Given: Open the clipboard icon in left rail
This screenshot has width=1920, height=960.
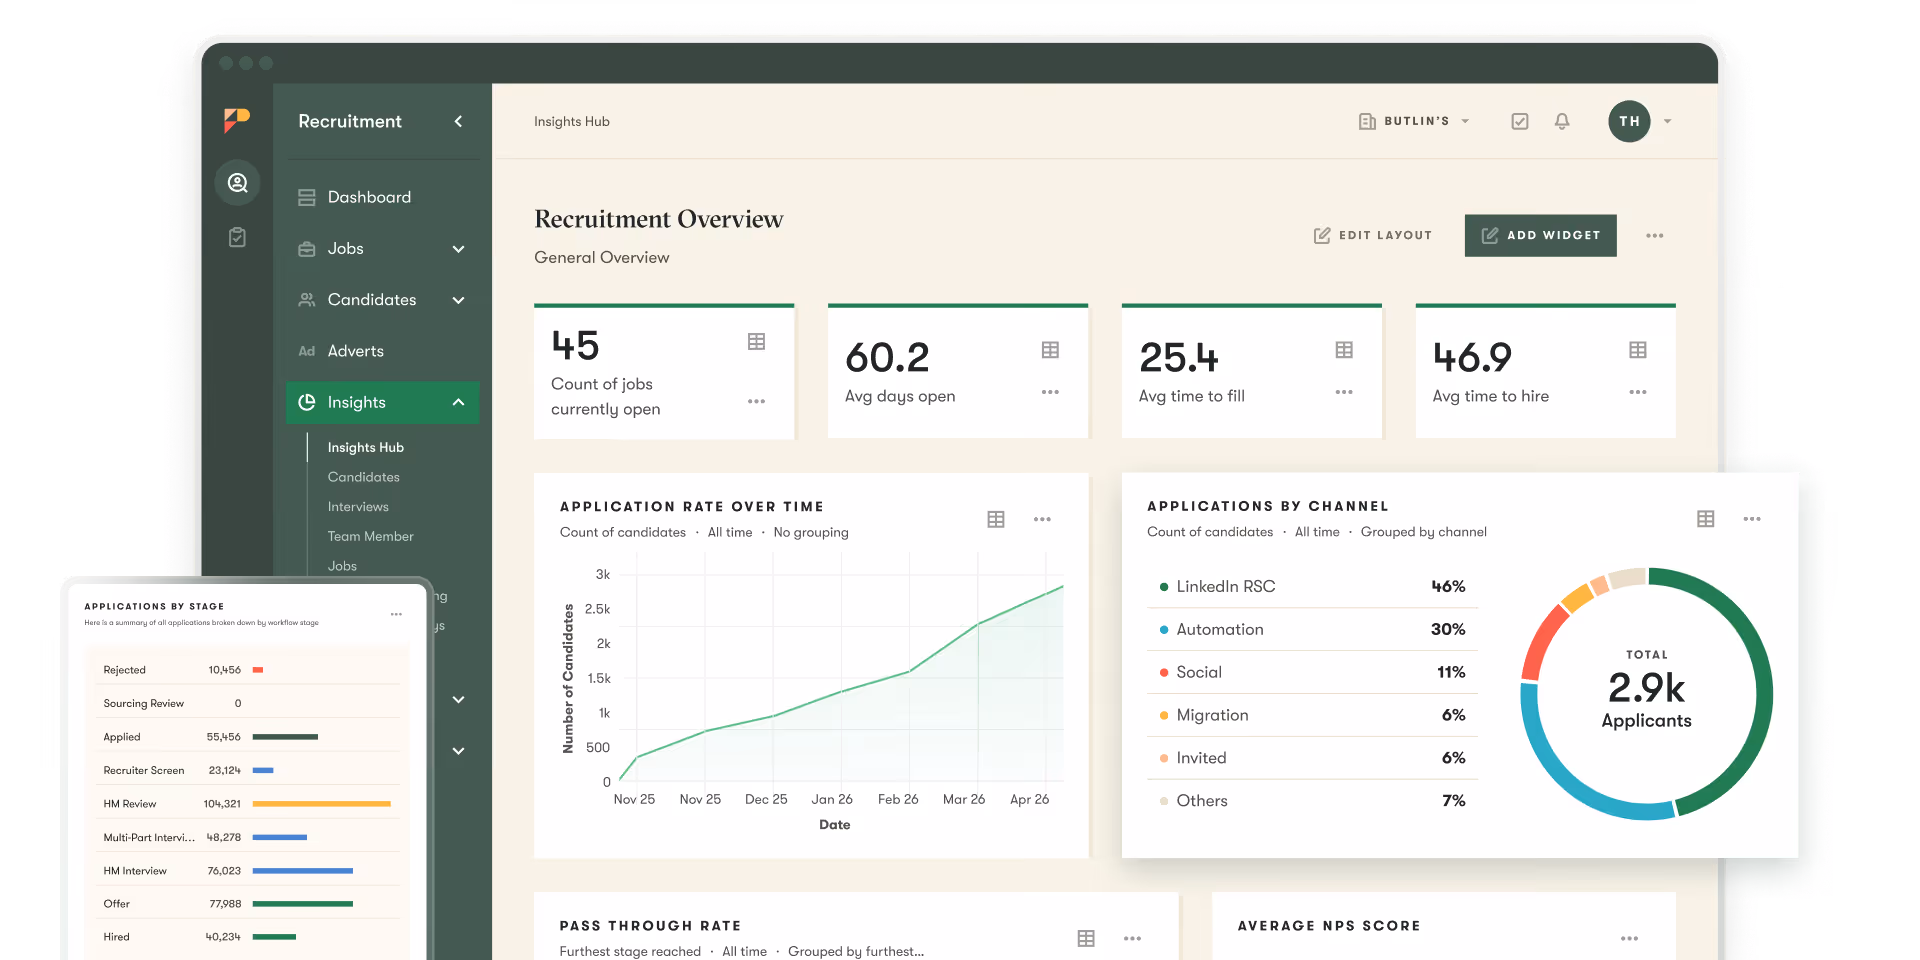Looking at the screenshot, I should coord(237,237).
